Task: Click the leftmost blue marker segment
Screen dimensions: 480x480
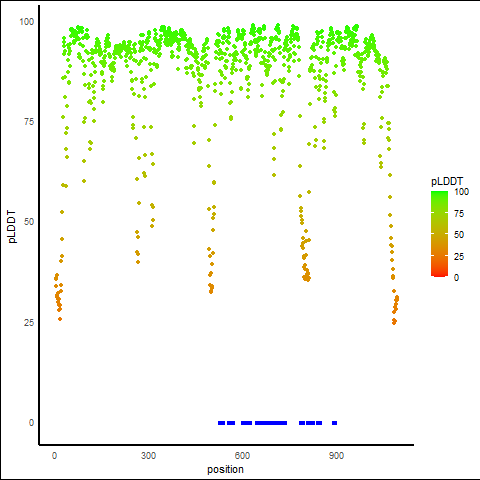Action: tap(222, 423)
